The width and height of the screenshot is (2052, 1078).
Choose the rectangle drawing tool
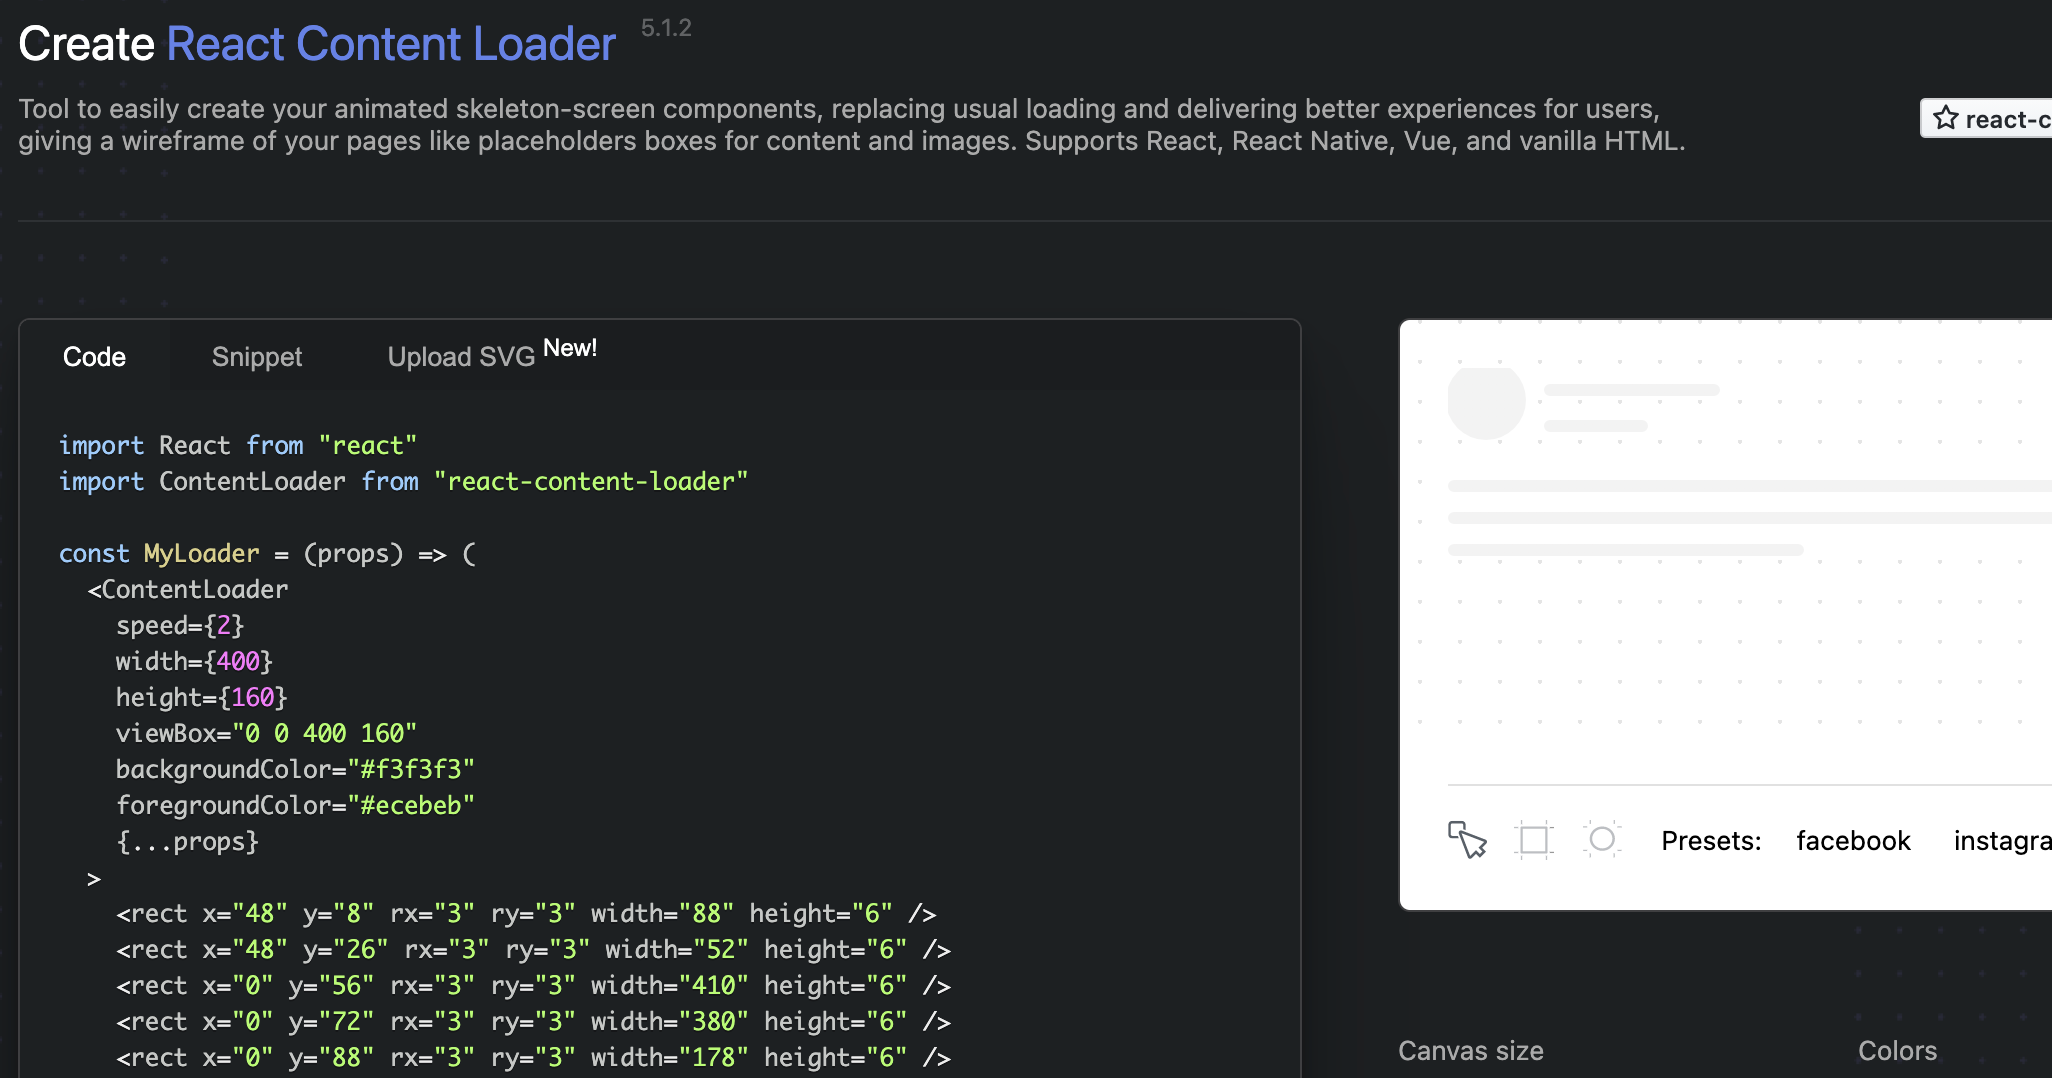[x=1533, y=840]
